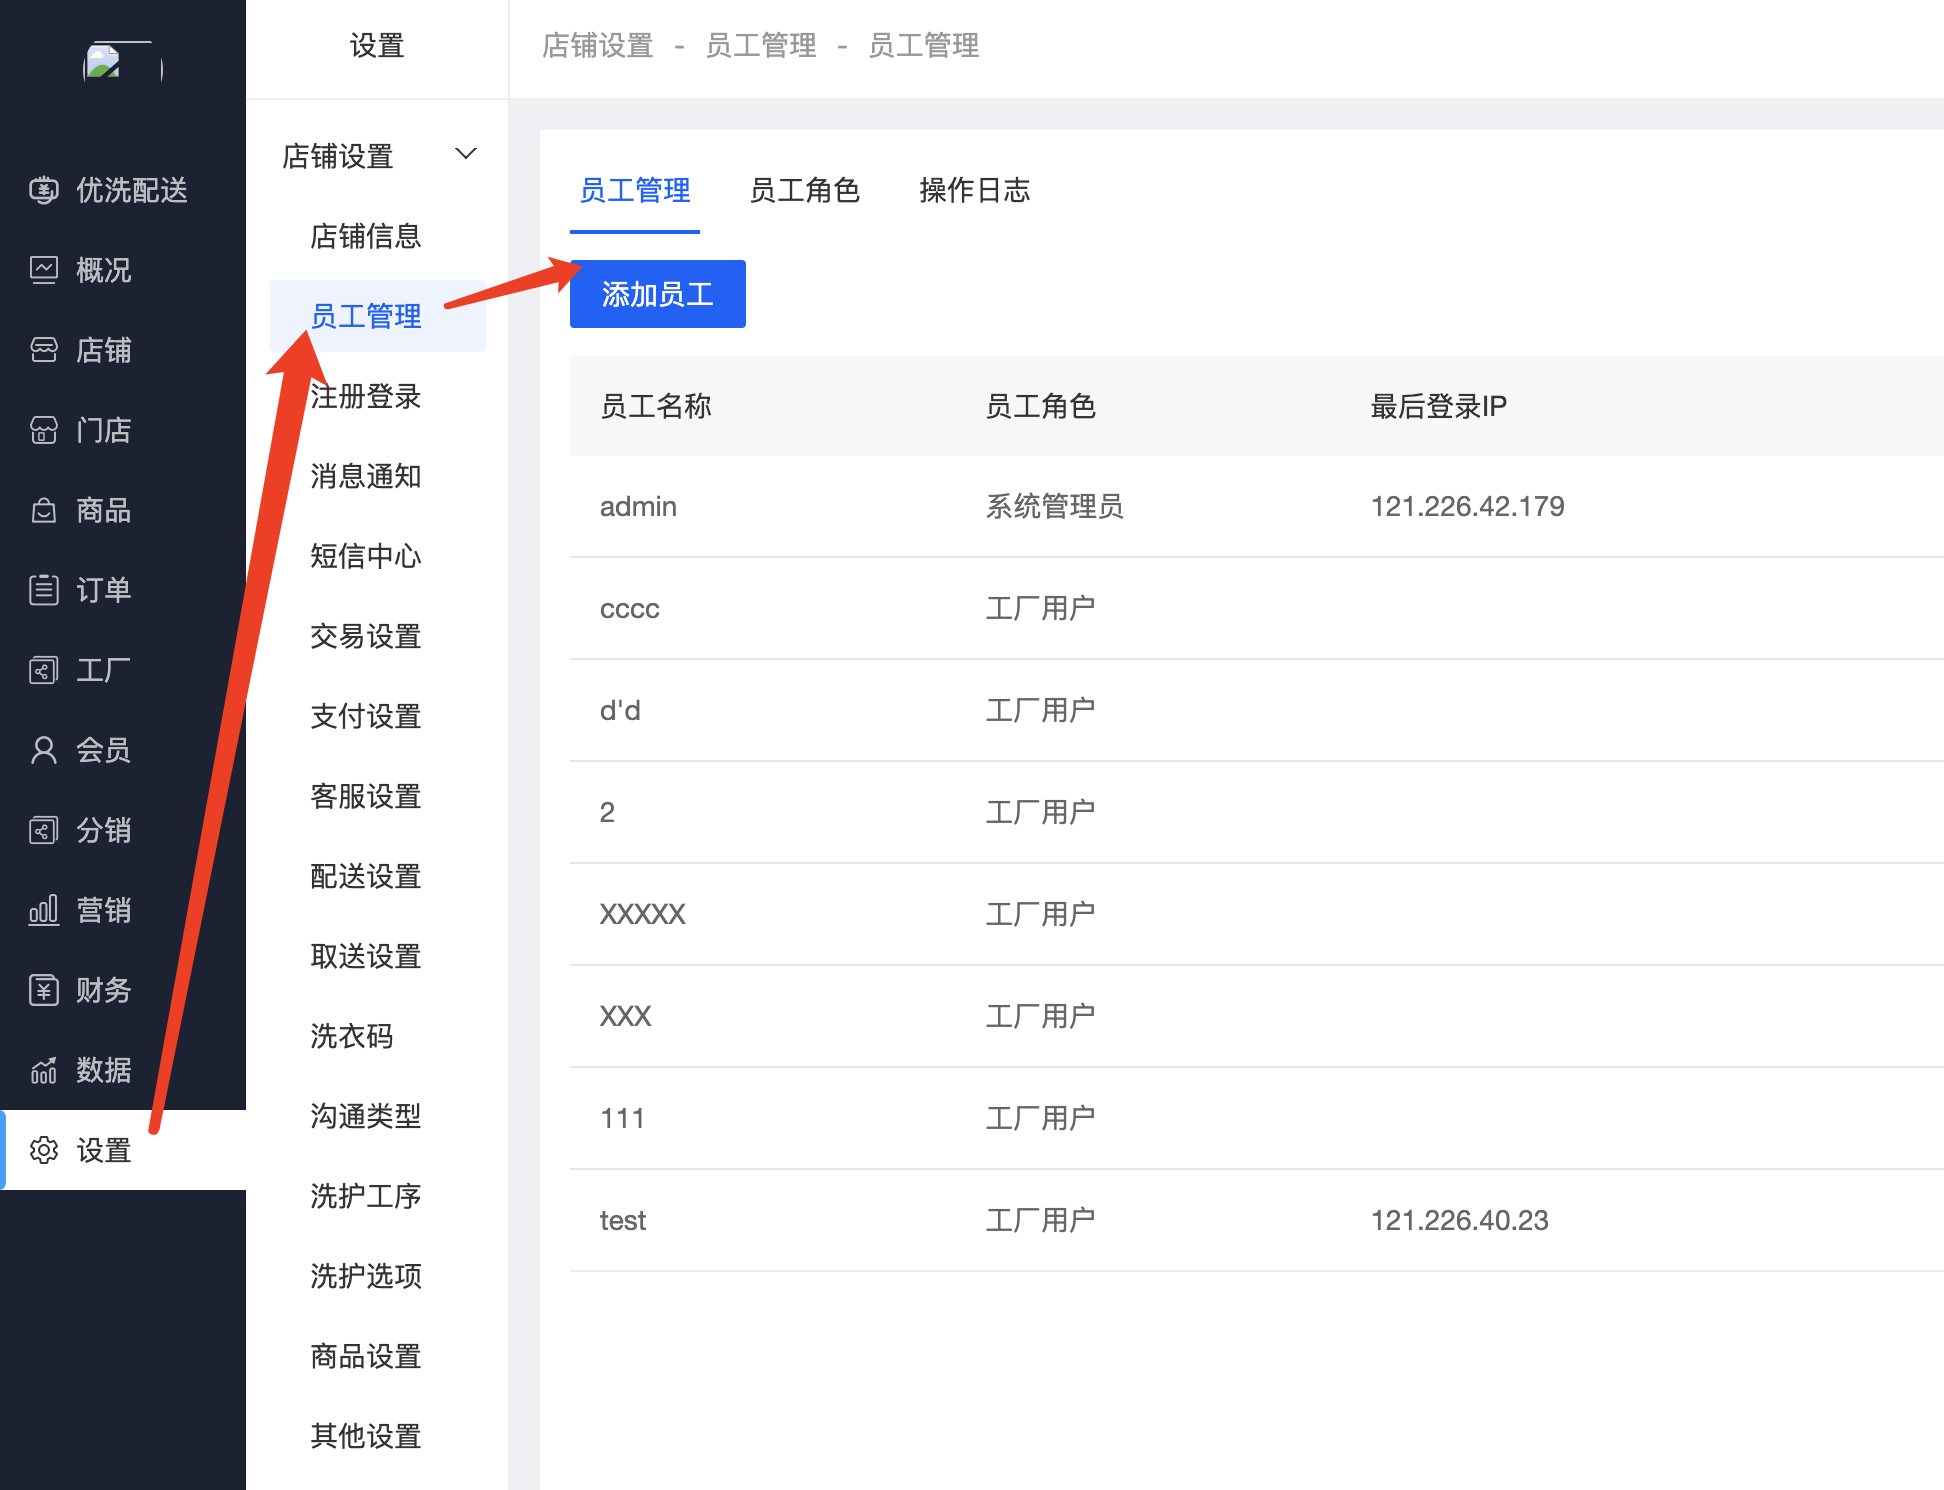Click the logo image at top left

pyautogui.click(x=122, y=62)
